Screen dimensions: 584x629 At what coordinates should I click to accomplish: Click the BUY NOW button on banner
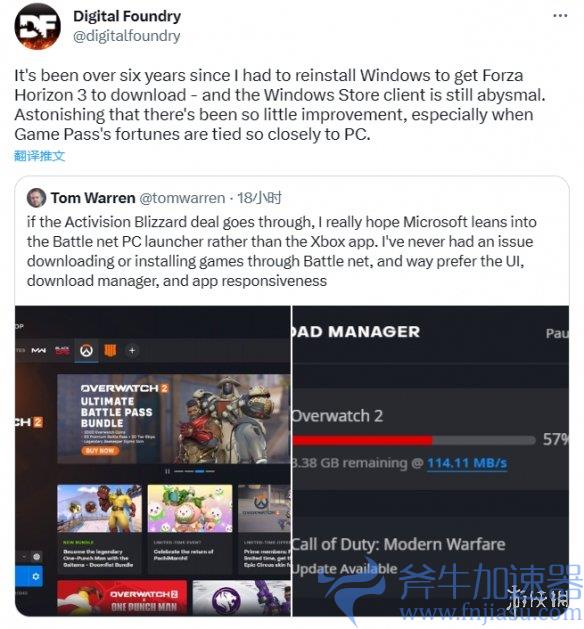[100, 450]
